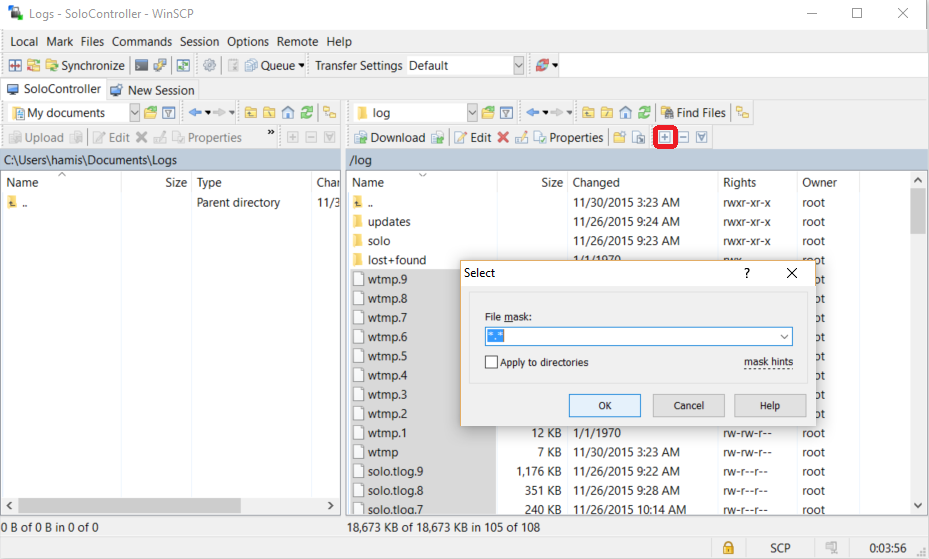Open the Terminal console icon
The height and width of the screenshot is (559, 929).
click(142, 65)
